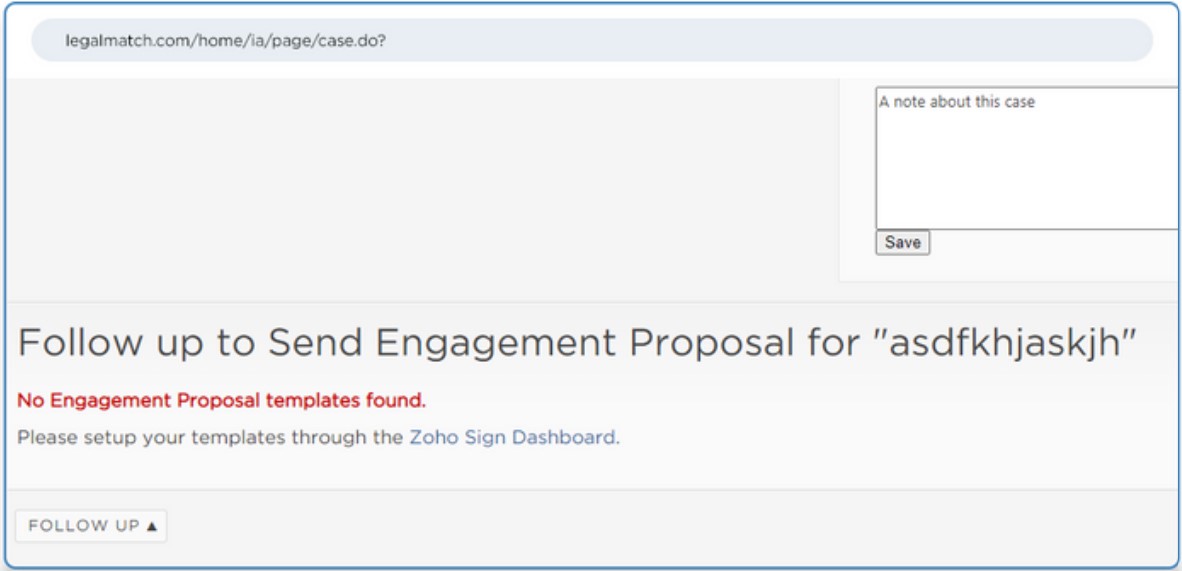Select the legalmatch.com URL text
Screen dimensions: 1182x571
pyautogui.click(x=231, y=41)
